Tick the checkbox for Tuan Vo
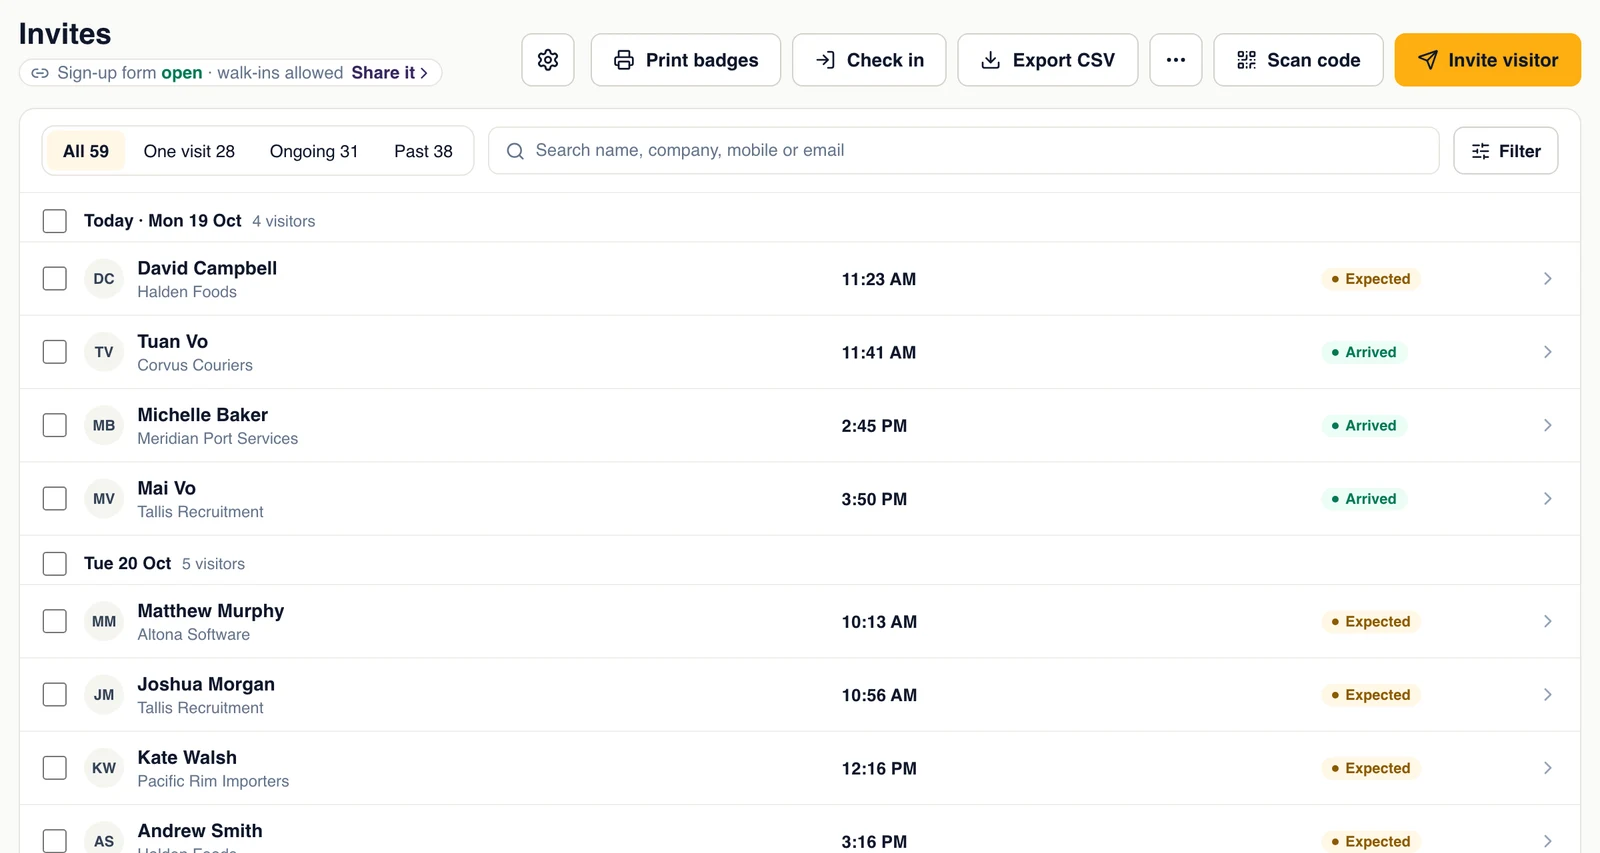Viewport: 1600px width, 853px height. pyautogui.click(x=55, y=352)
